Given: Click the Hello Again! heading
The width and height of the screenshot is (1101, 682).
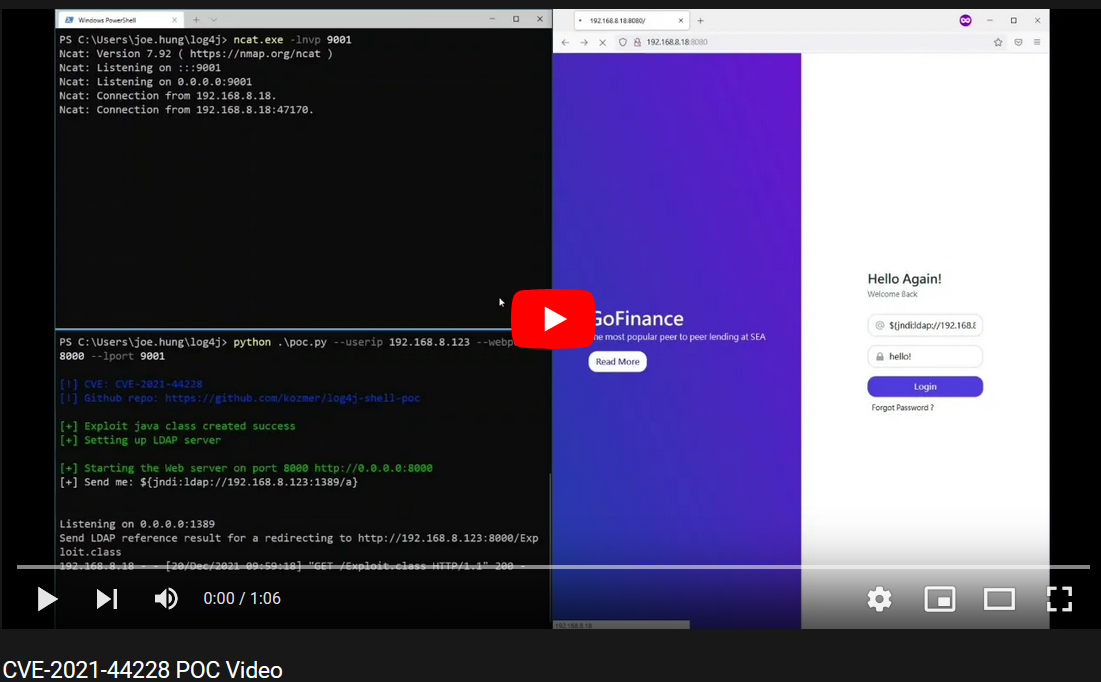Looking at the screenshot, I should point(904,279).
